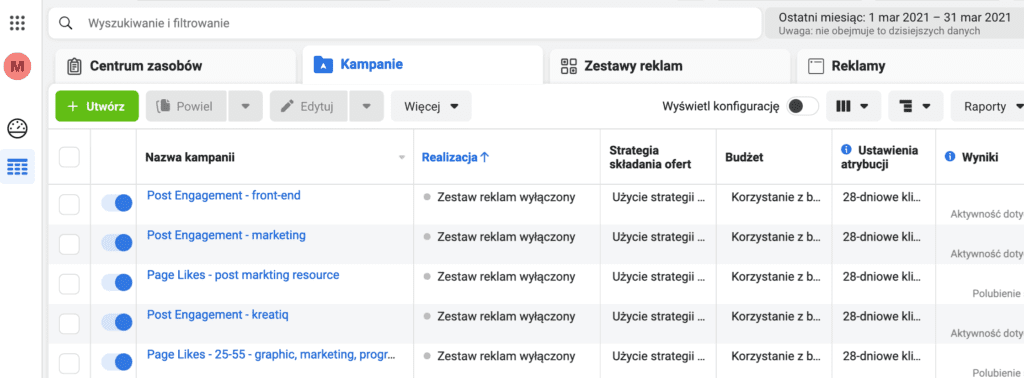Open the nine-dot apps grid menu
This screenshot has width=1024, height=378.
pos(18,23)
